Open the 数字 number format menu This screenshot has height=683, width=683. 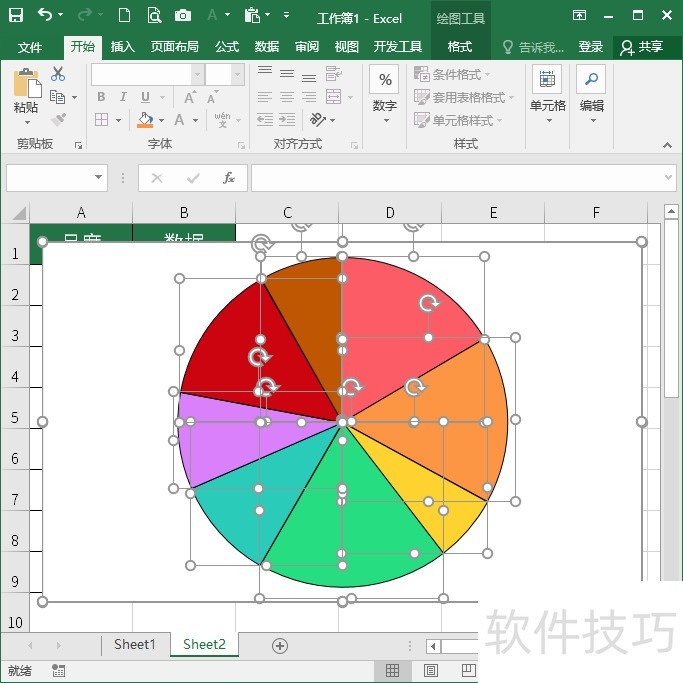(384, 95)
